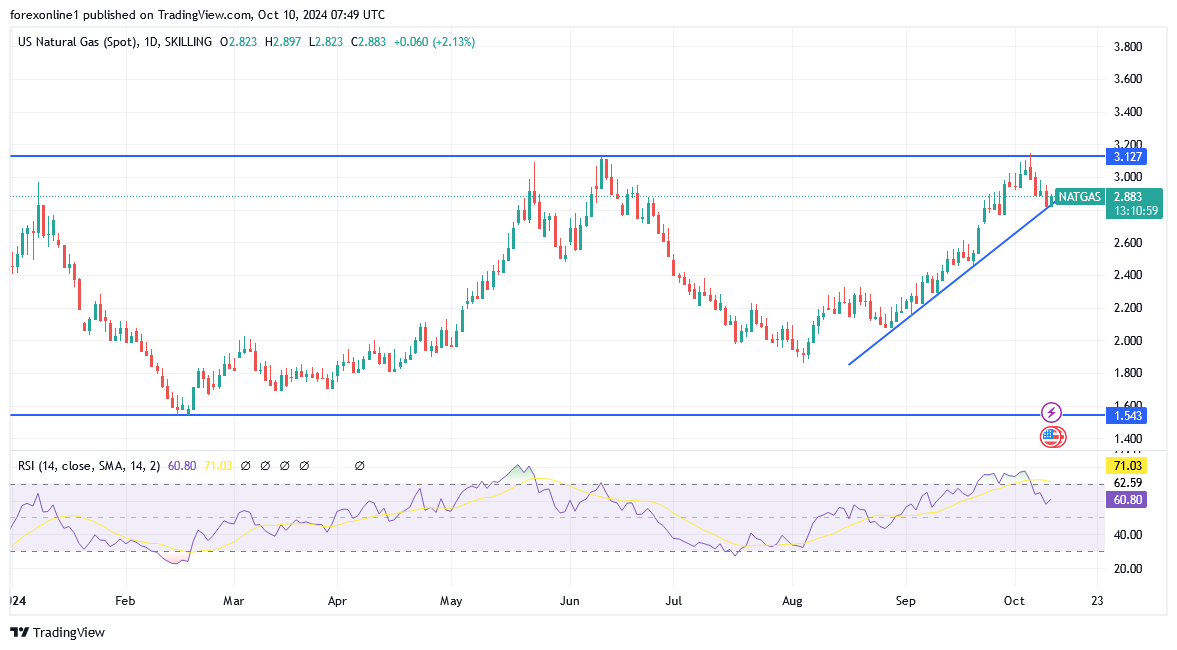Click the 13:10:59 countdown timer label

[x=1134, y=211]
